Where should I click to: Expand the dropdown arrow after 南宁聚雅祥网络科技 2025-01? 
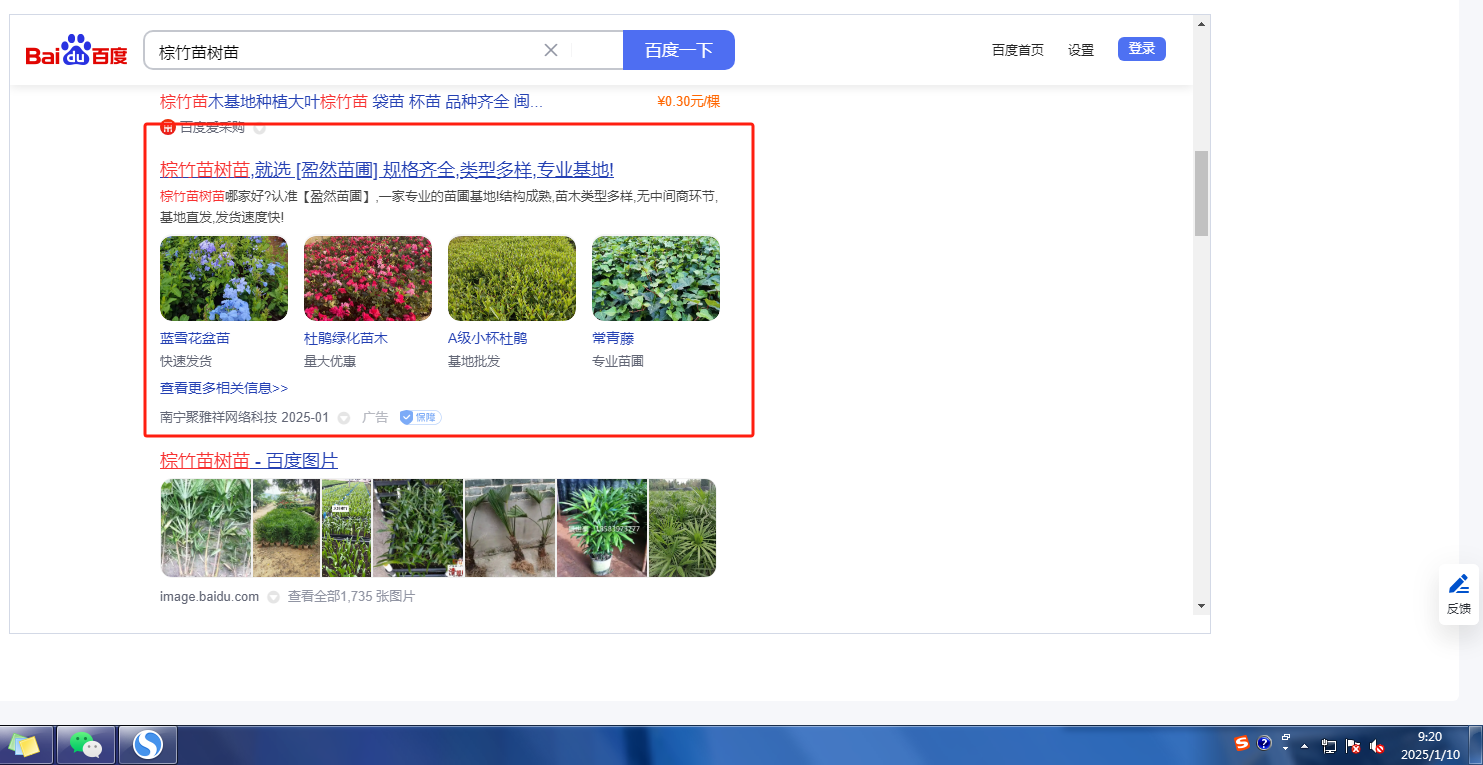click(343, 418)
